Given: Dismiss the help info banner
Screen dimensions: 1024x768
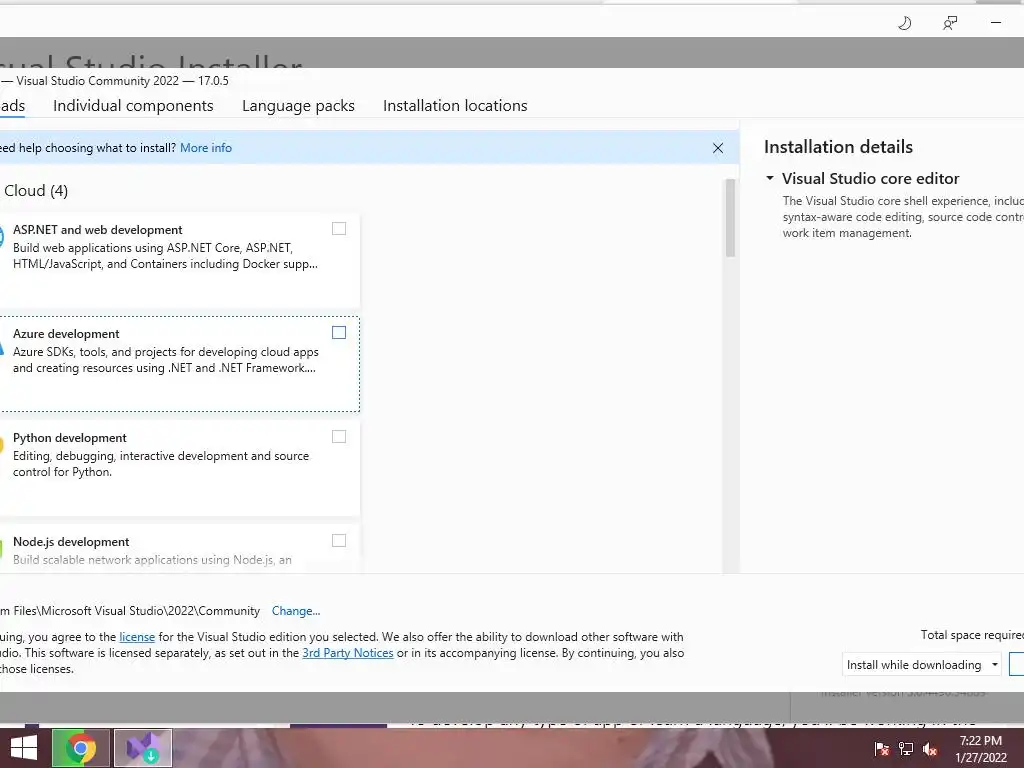Looking at the screenshot, I should click(718, 148).
